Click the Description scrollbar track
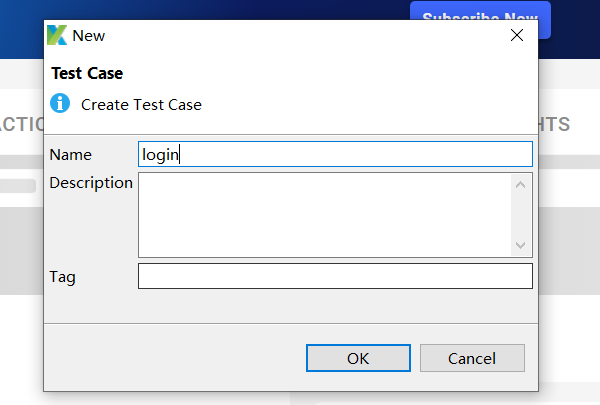This screenshot has width=600, height=405. tap(520, 214)
